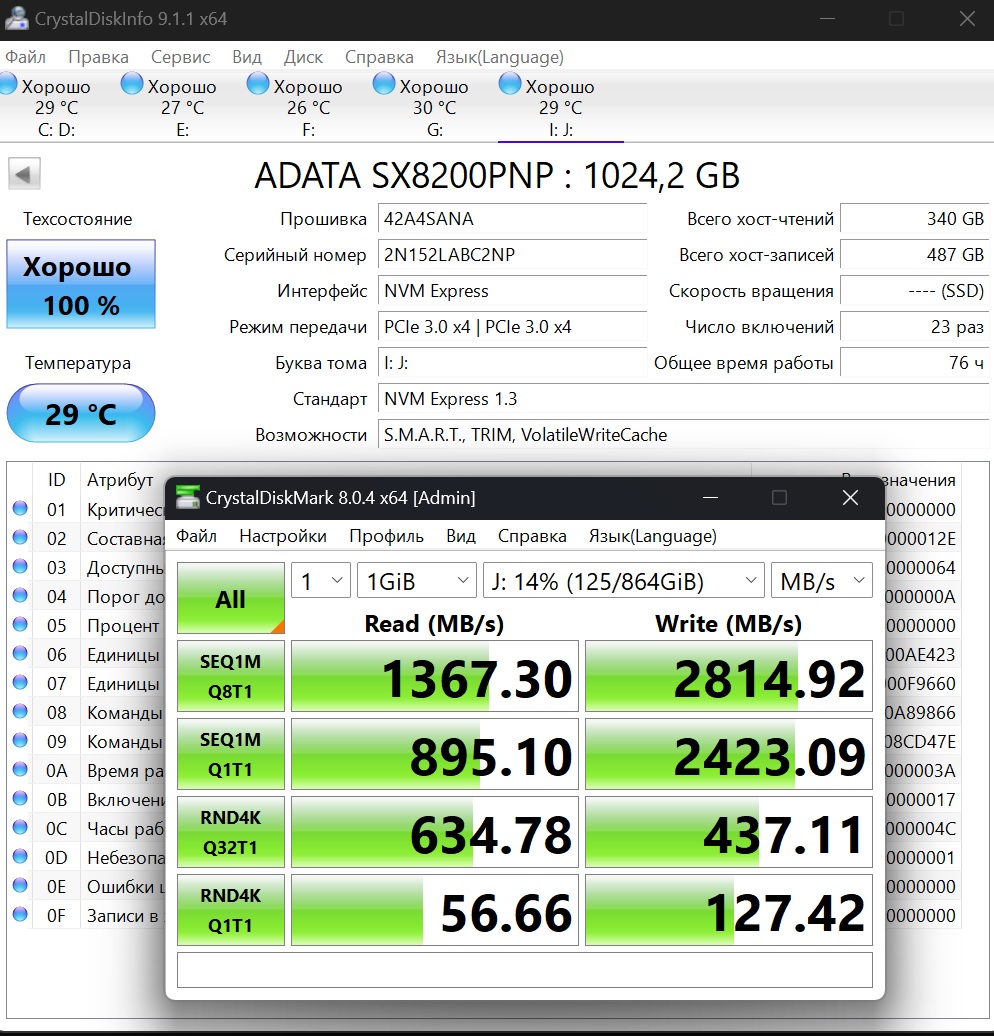This screenshot has width=994, height=1036.
Task: Click status orb of attribute 05
Action: coord(20,624)
